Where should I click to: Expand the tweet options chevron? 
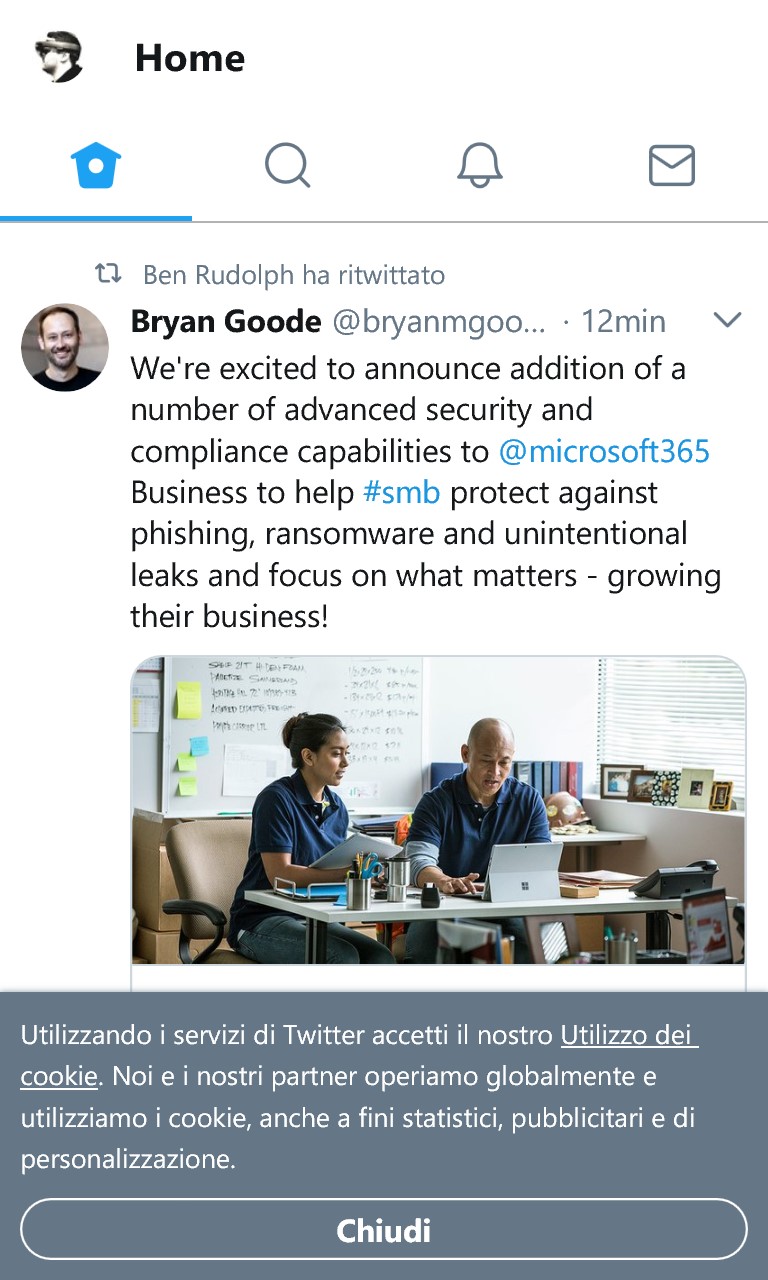[727, 320]
